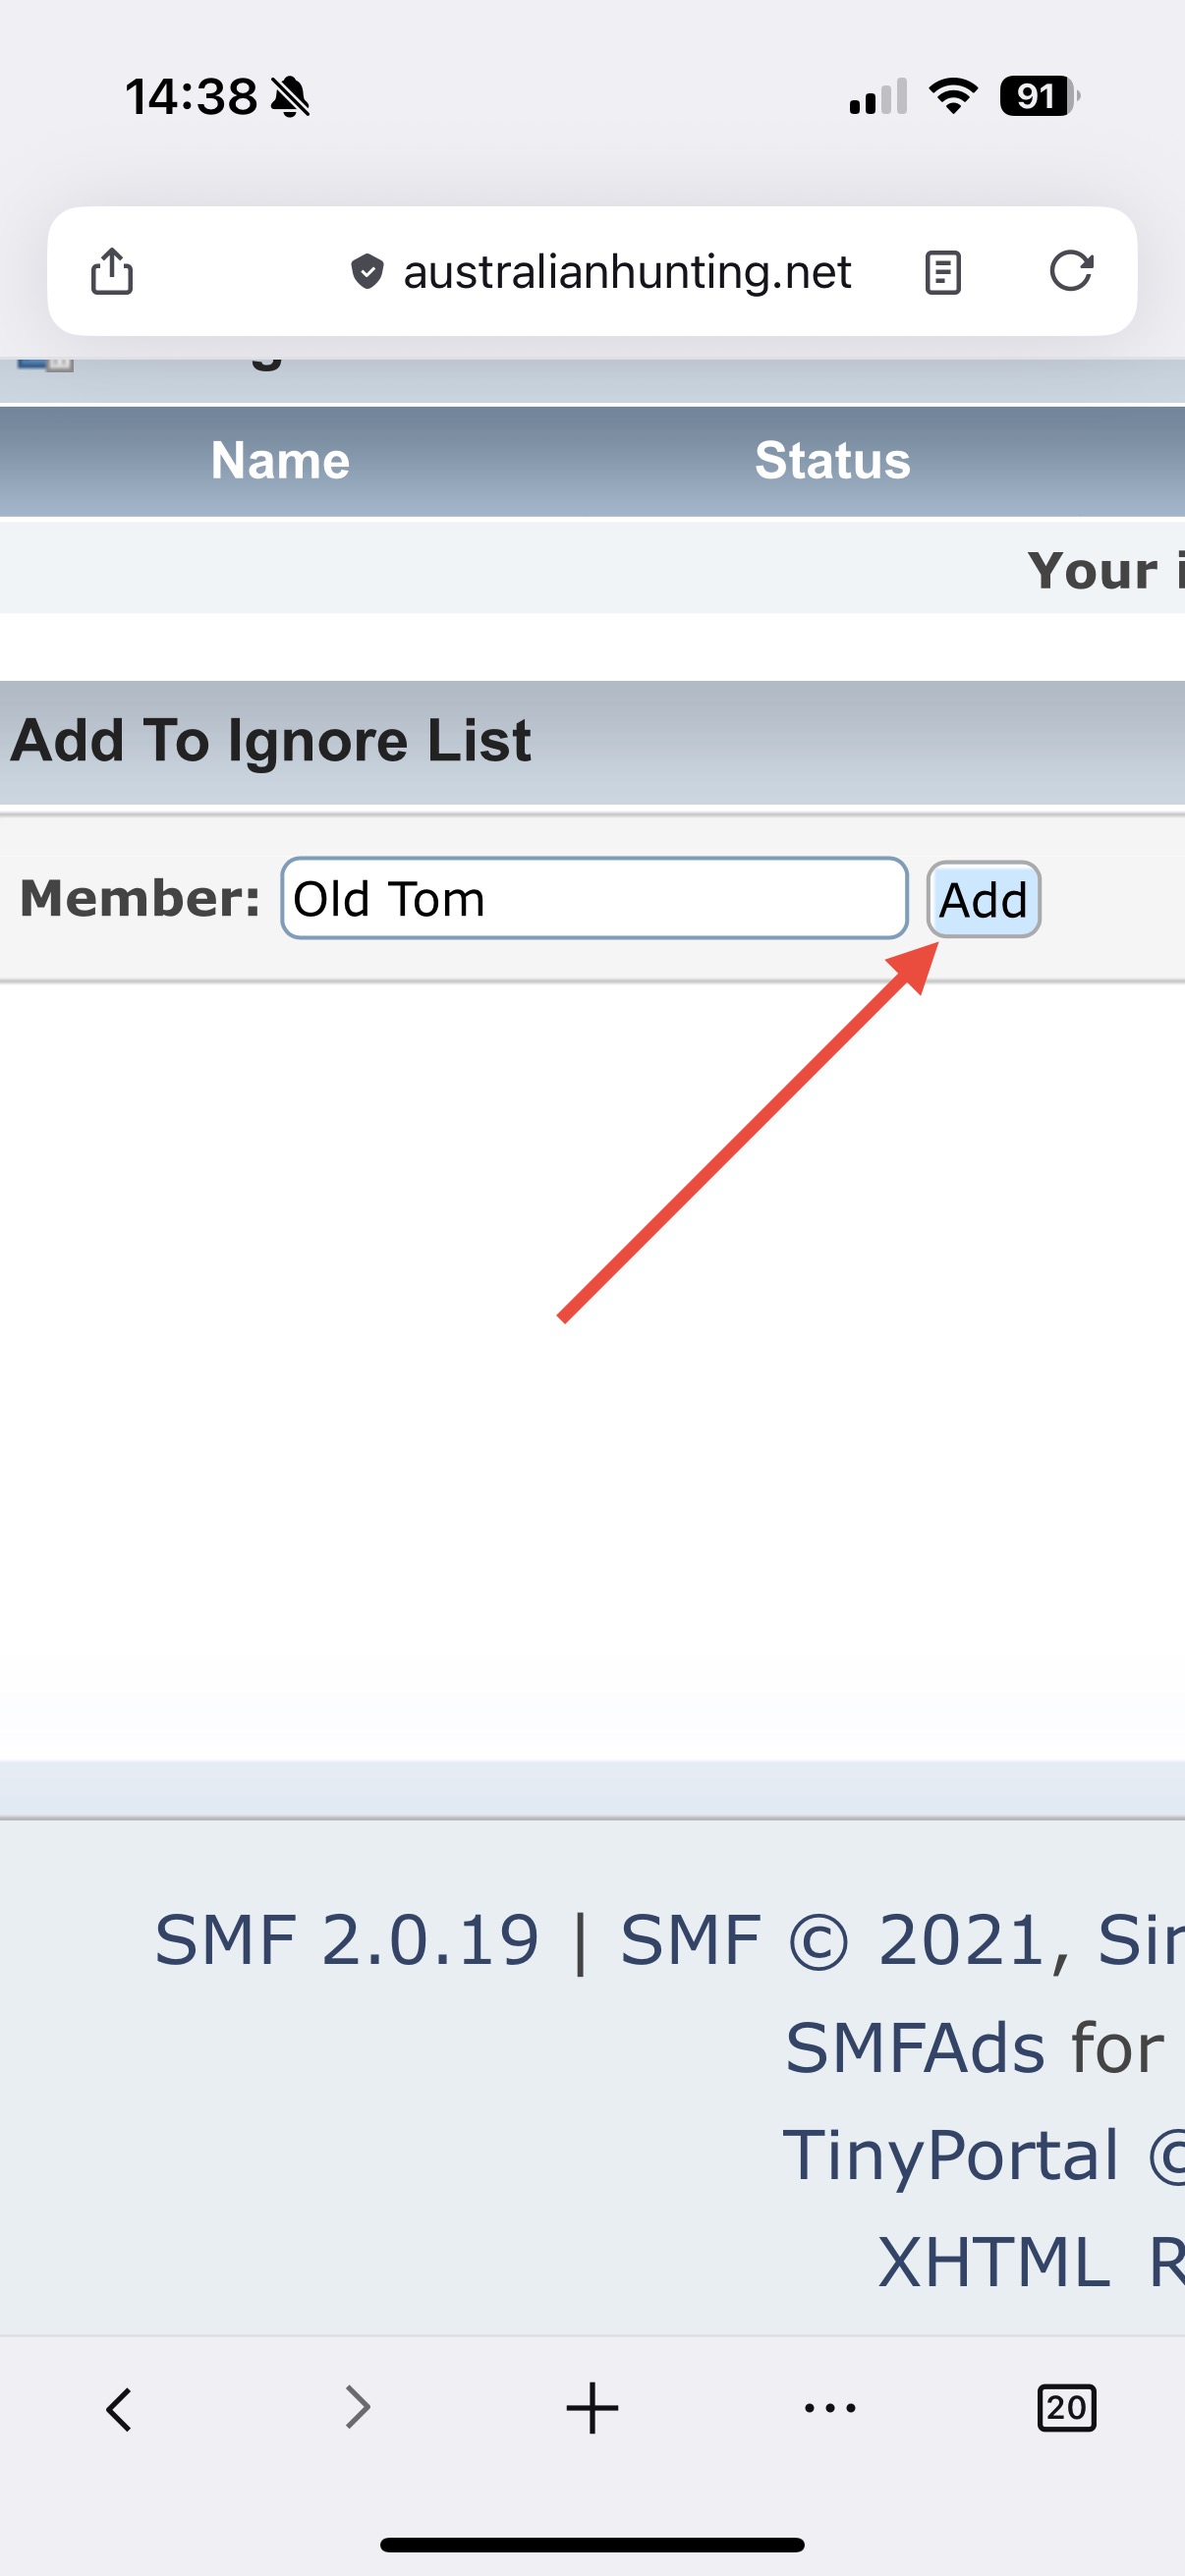Open the SMFAds link in the footer
Screen dimensions: 1185x2576
(x=915, y=2047)
